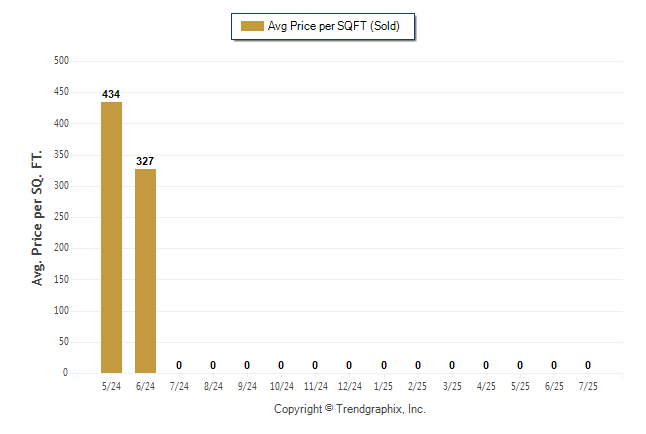This screenshot has width=646, height=434.
Task: Click the 1/25 x-axis month label
Action: click(x=384, y=386)
